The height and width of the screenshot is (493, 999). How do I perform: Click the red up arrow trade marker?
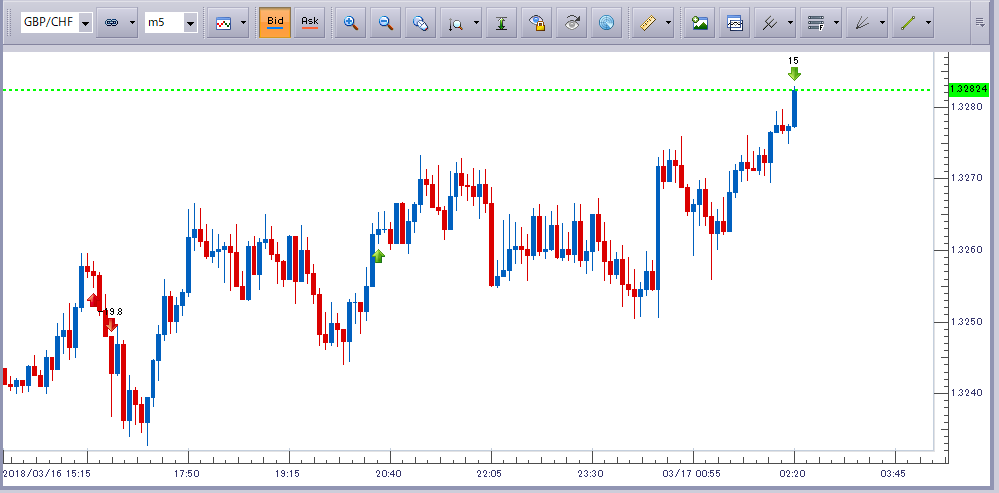(x=92, y=300)
